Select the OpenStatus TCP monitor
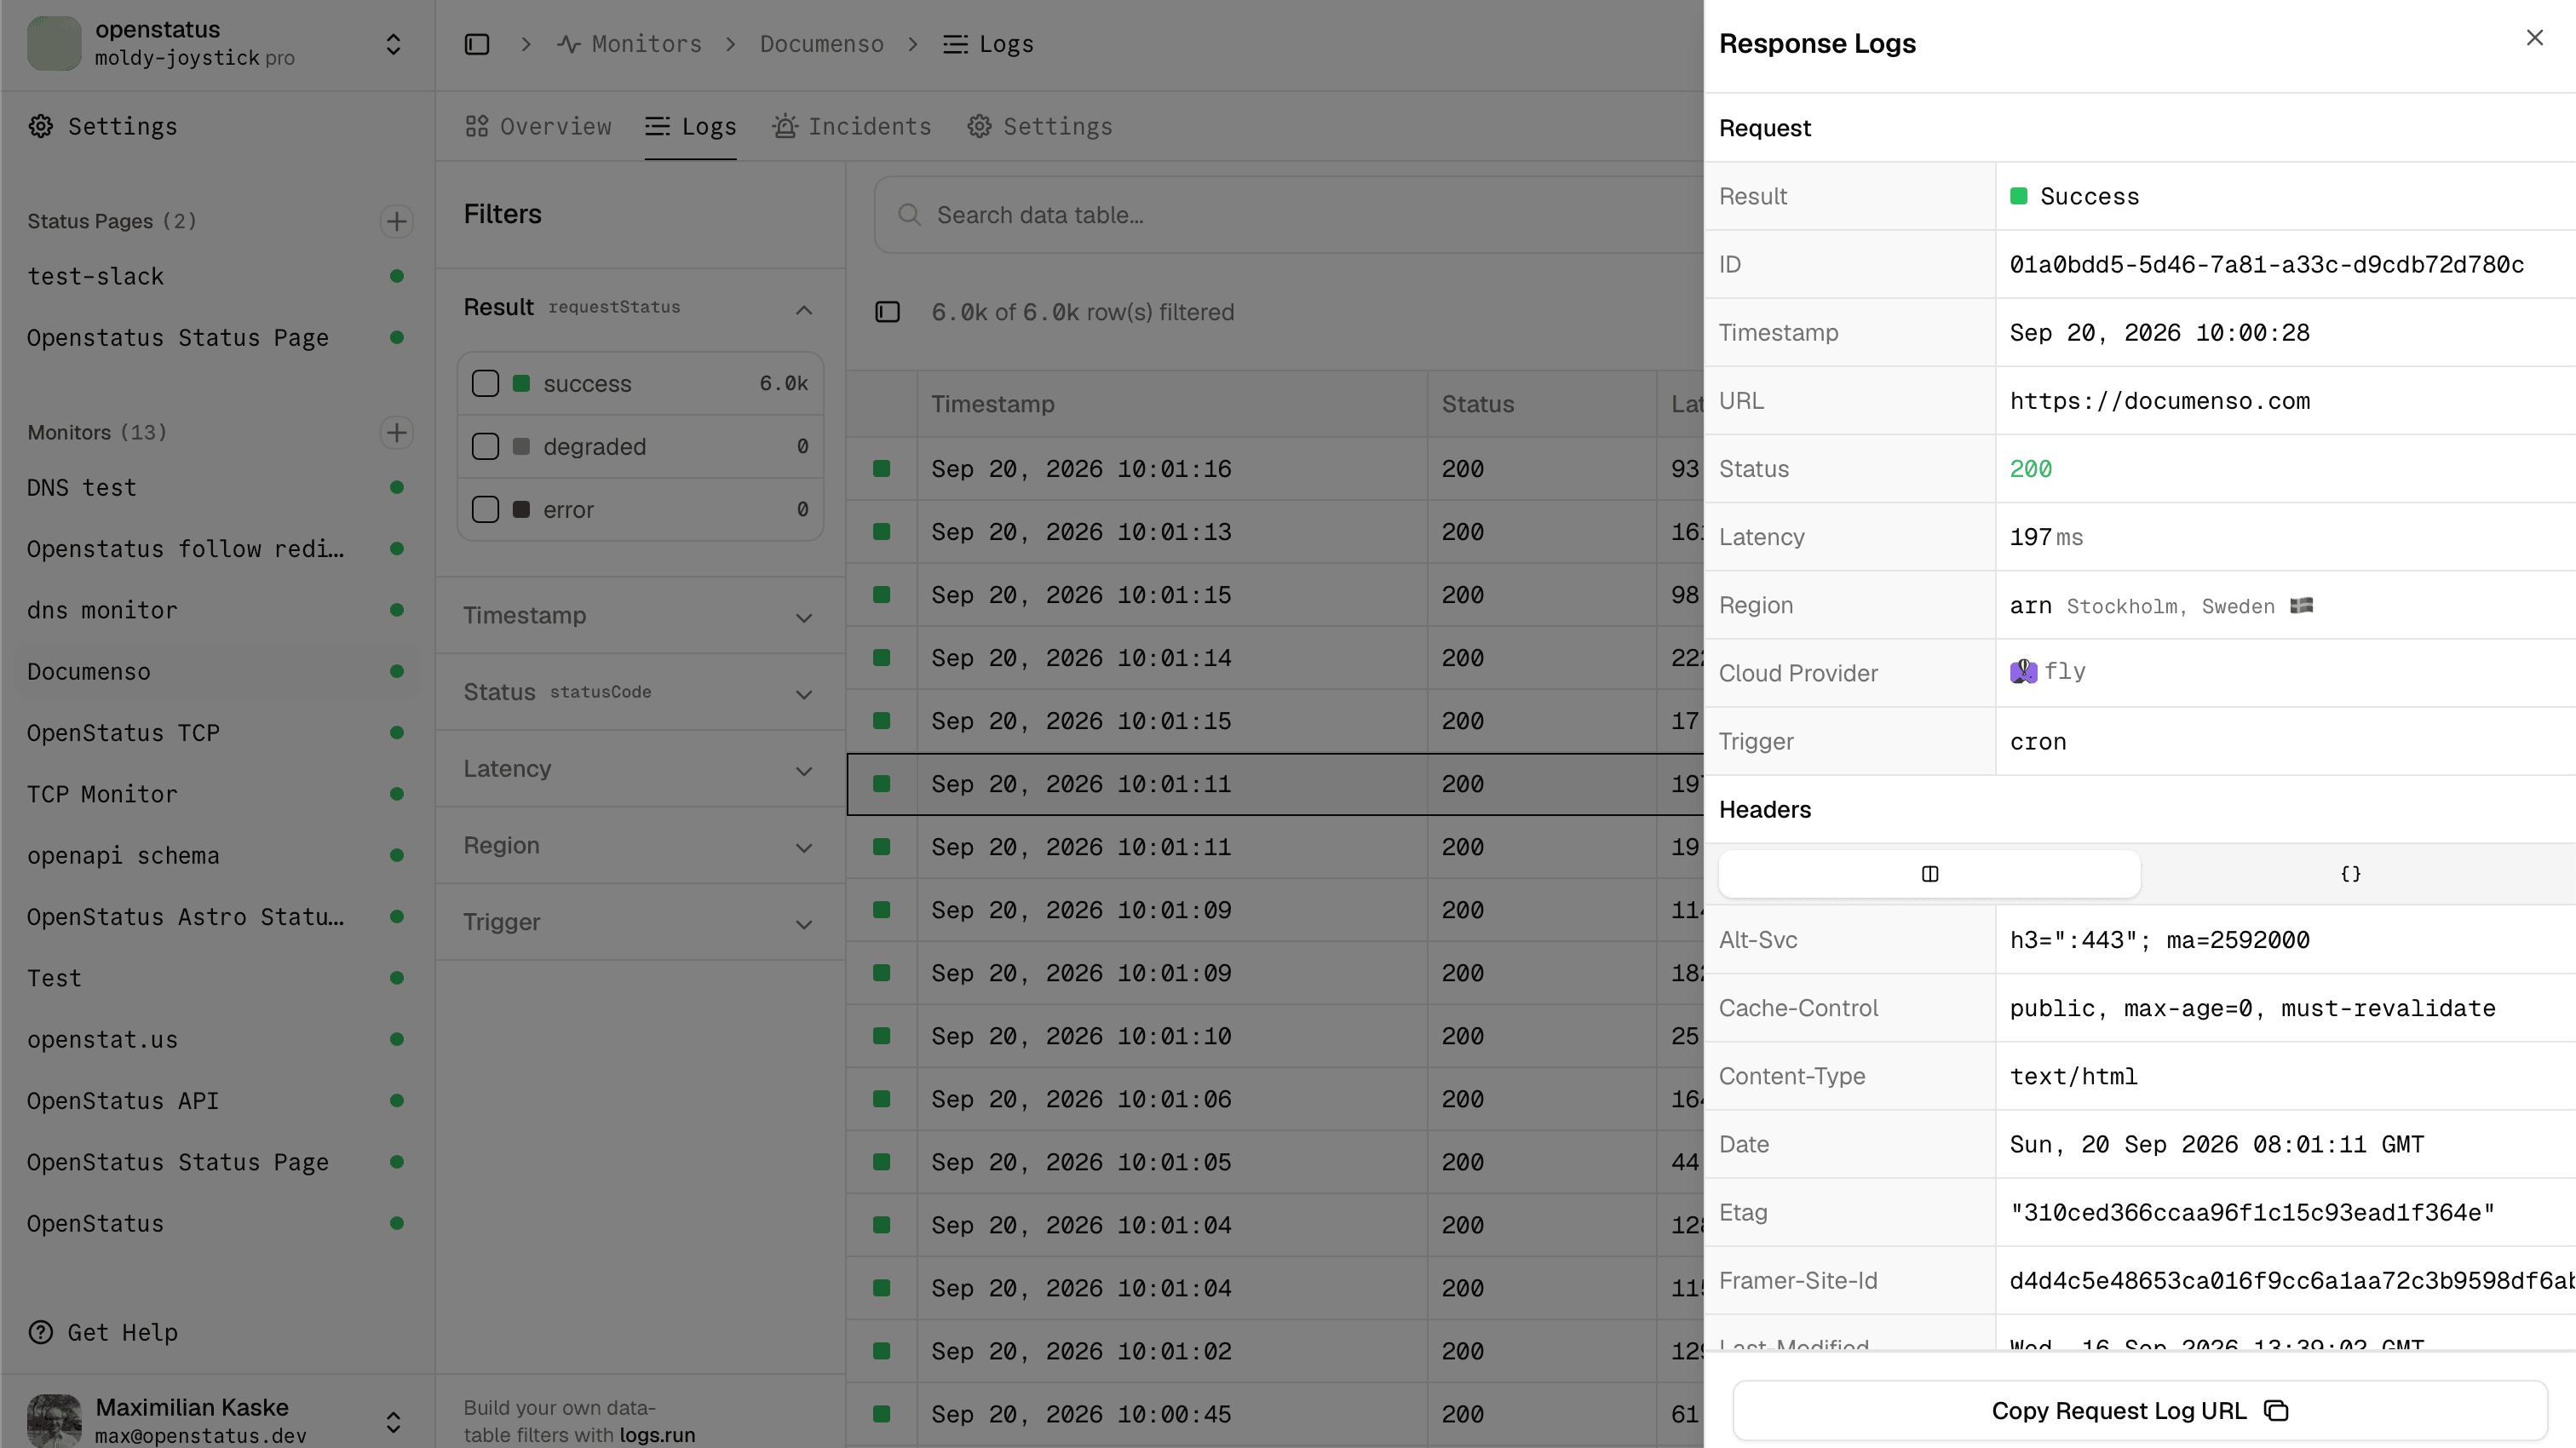 pyautogui.click(x=123, y=732)
